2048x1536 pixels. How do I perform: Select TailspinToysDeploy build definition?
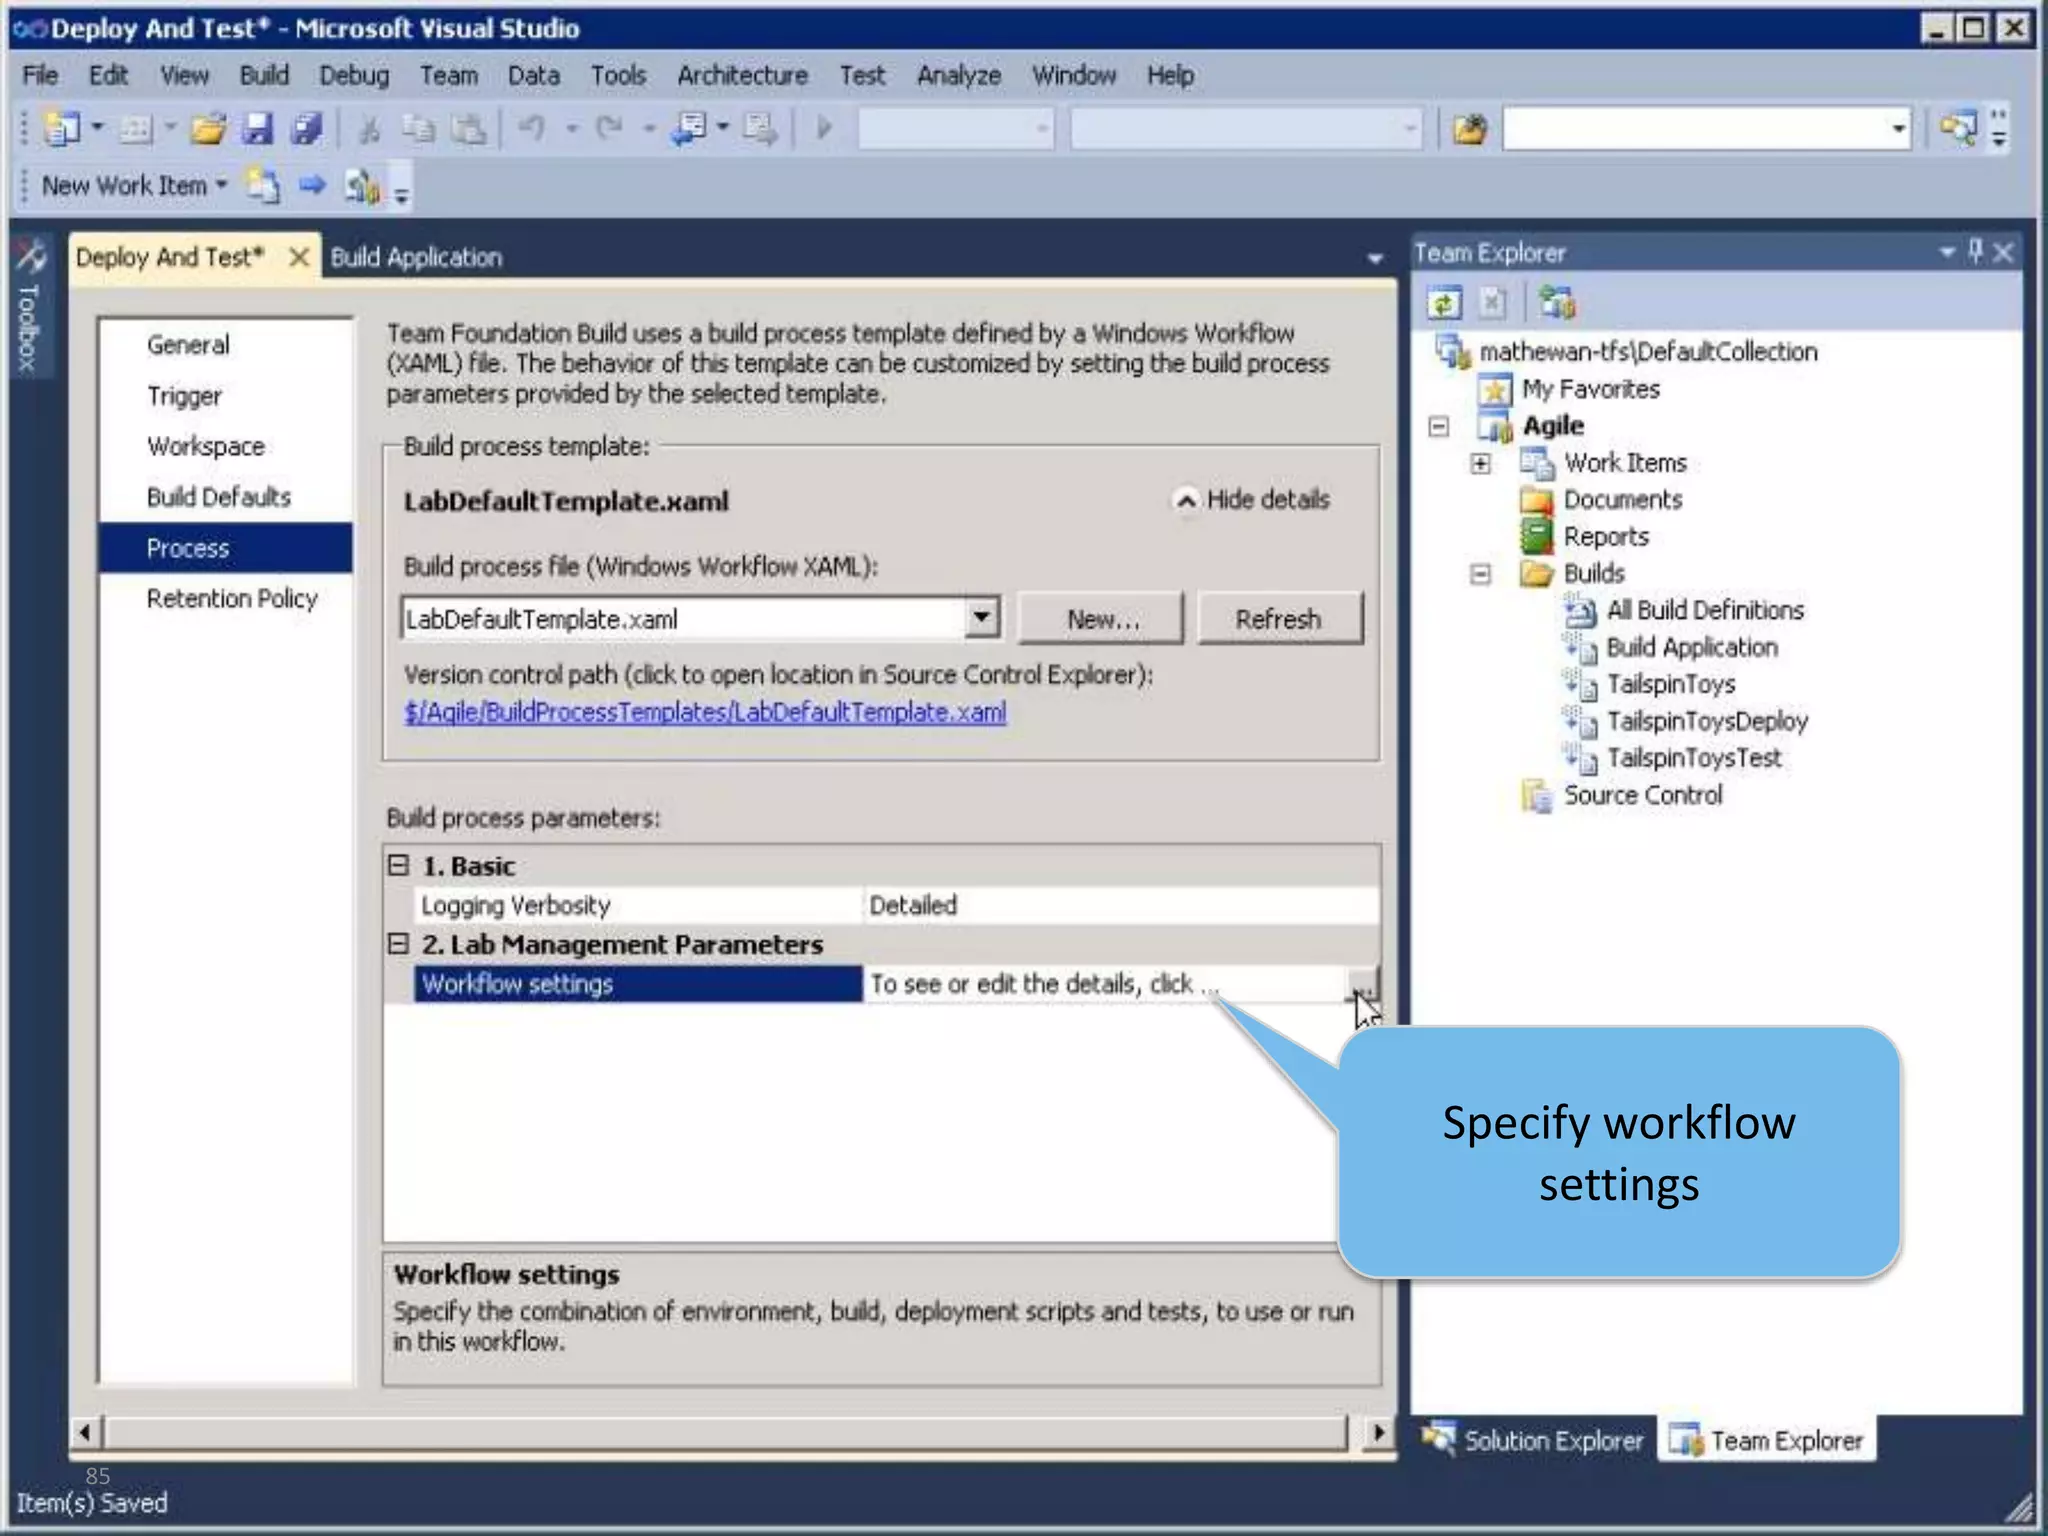click(1707, 721)
